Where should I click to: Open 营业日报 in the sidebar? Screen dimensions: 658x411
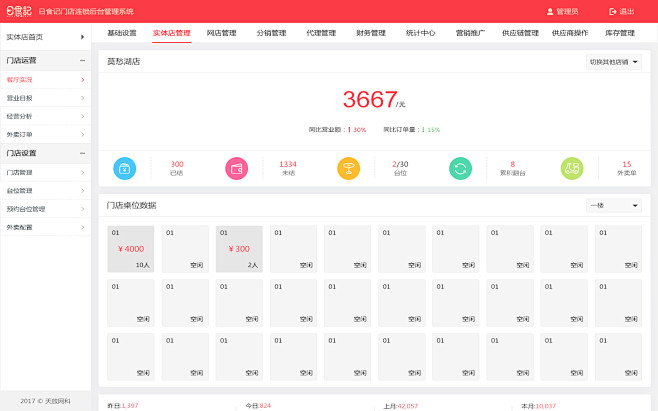point(45,98)
